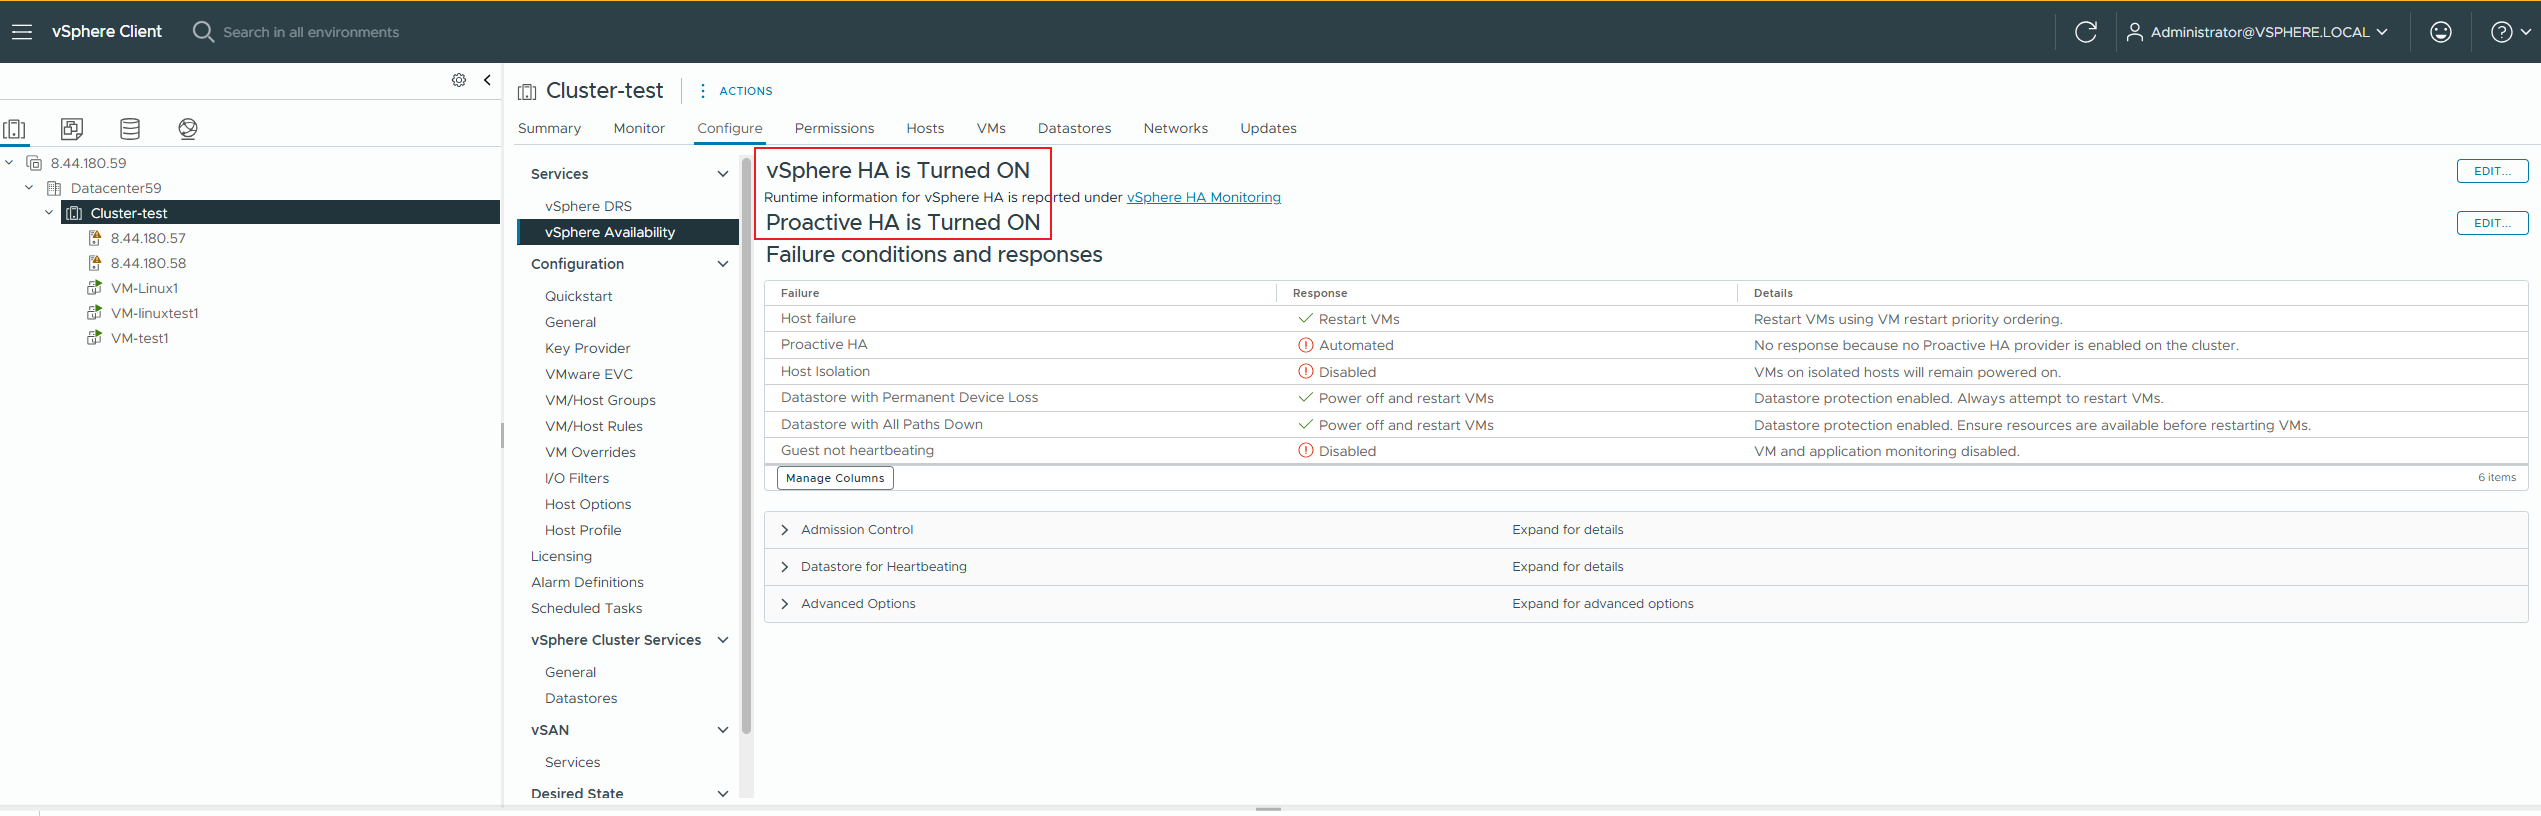Expand the Datastore for Heartbeating row
The height and width of the screenshot is (816, 2541).
pos(785,567)
